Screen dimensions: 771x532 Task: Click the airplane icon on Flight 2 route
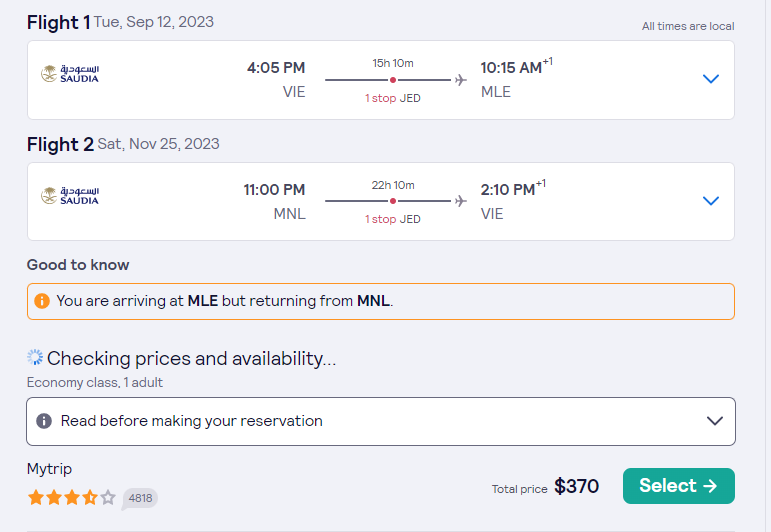click(x=460, y=201)
